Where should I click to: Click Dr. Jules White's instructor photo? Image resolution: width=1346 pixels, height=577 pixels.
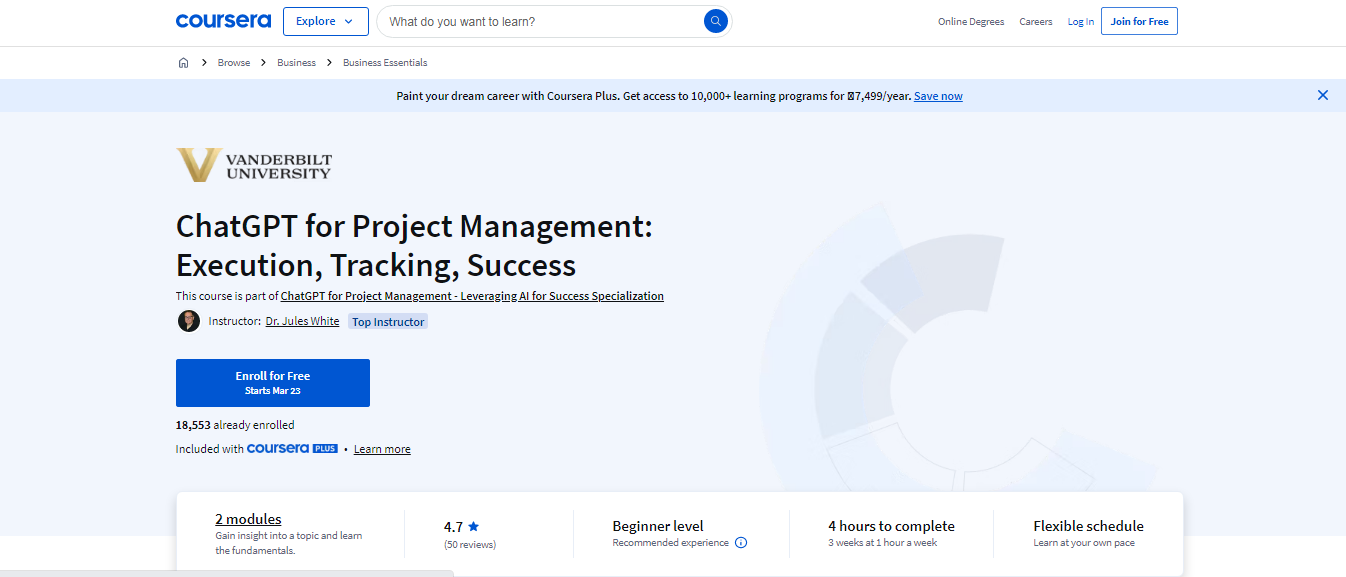pyautogui.click(x=188, y=321)
